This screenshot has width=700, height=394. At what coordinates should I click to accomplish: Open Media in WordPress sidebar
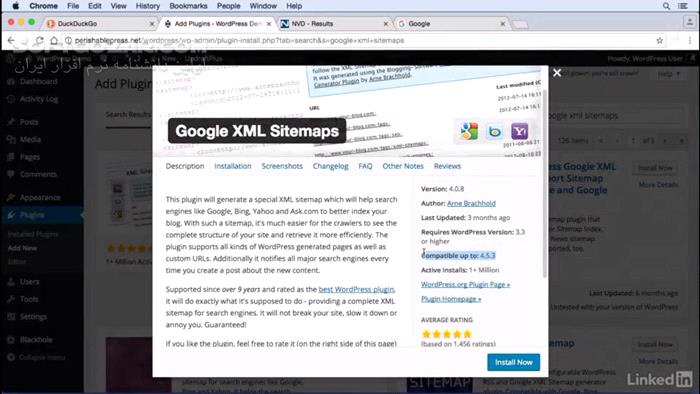30,140
